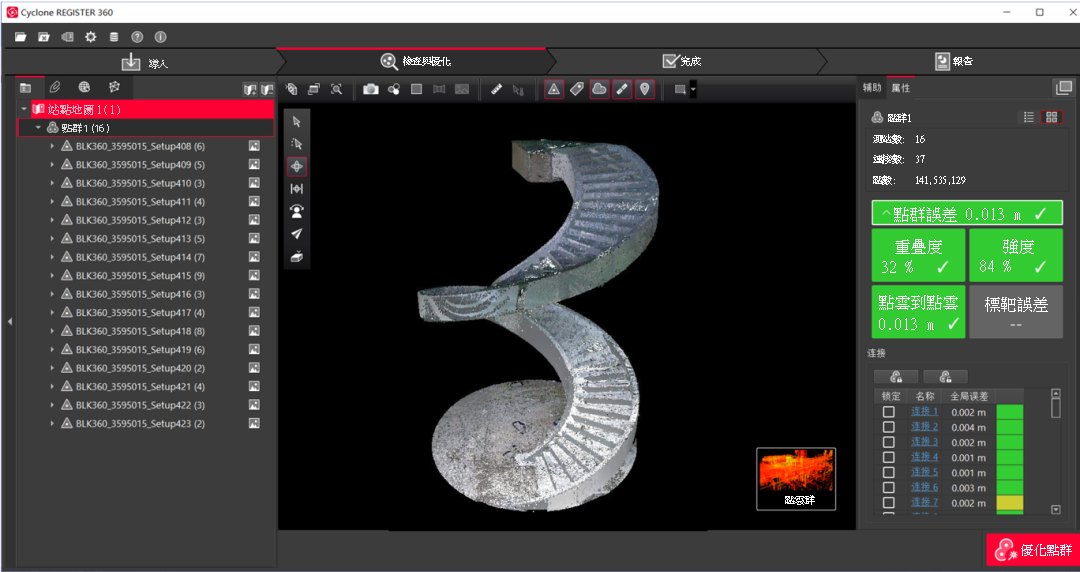Viewport: 1080px width, 572px height.
Task: Click image icon for Setup416 row
Action: click(254, 294)
